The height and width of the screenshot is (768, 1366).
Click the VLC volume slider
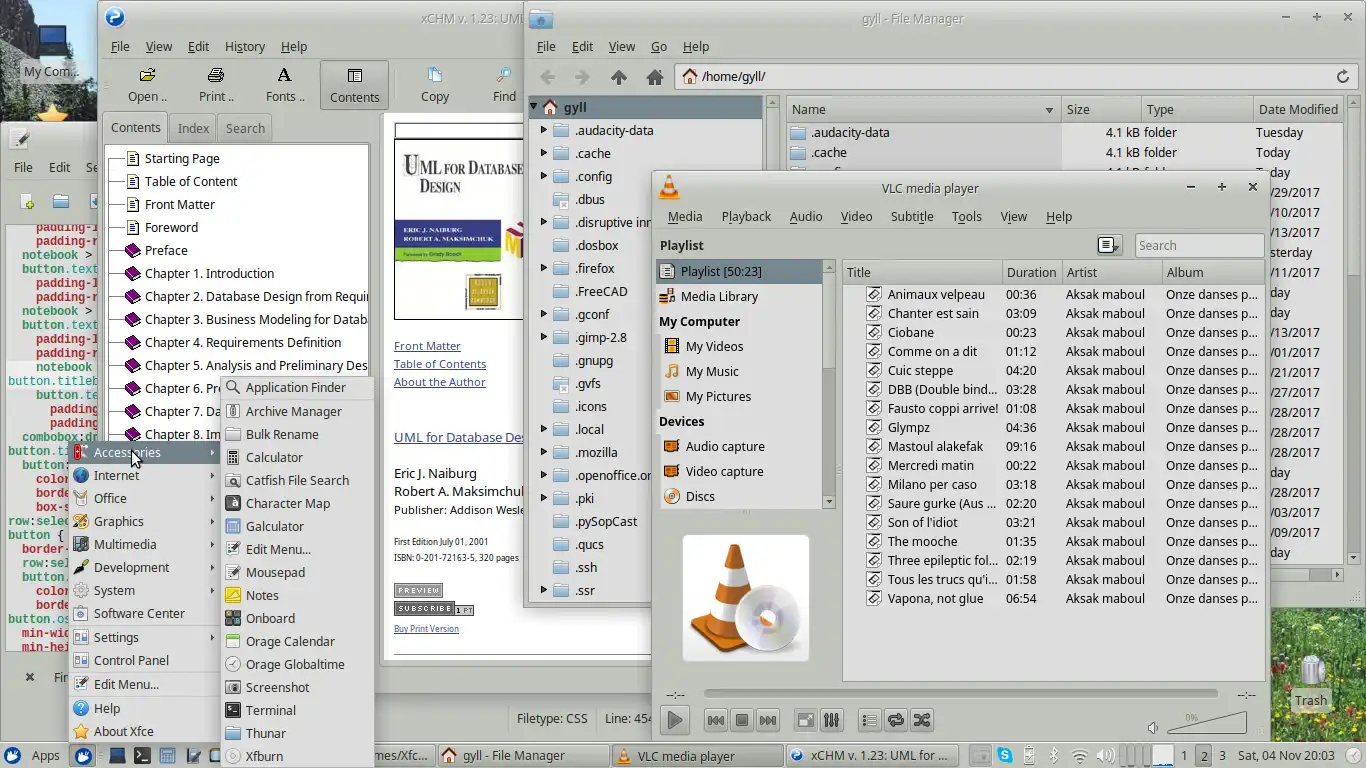pyautogui.click(x=1207, y=722)
